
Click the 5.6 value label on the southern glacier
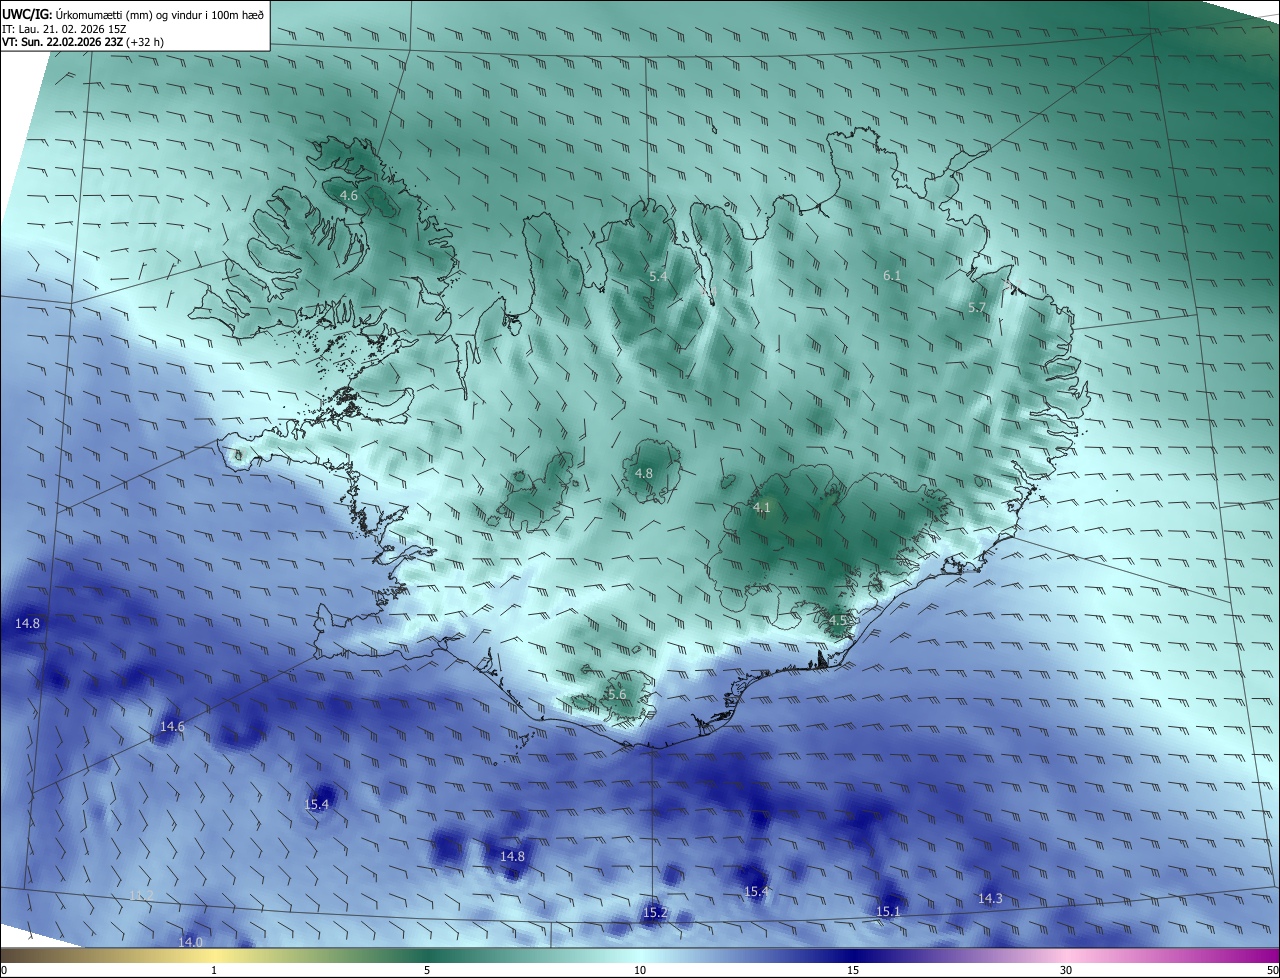coord(617,695)
